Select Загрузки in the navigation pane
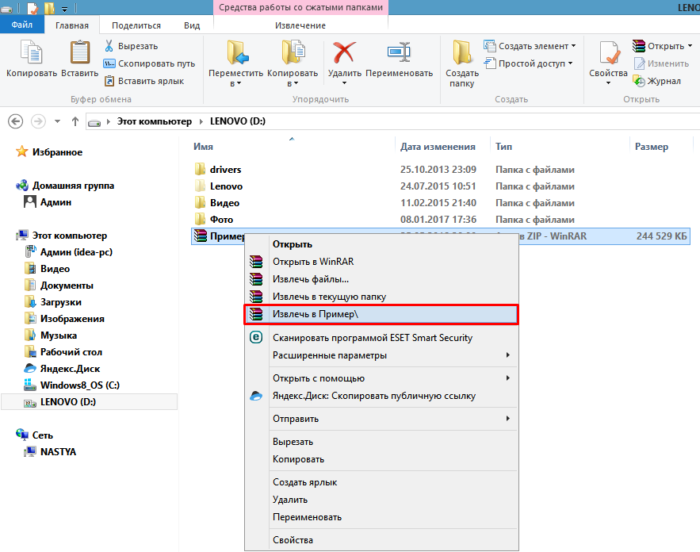The width and height of the screenshot is (700, 552). click(x=61, y=302)
